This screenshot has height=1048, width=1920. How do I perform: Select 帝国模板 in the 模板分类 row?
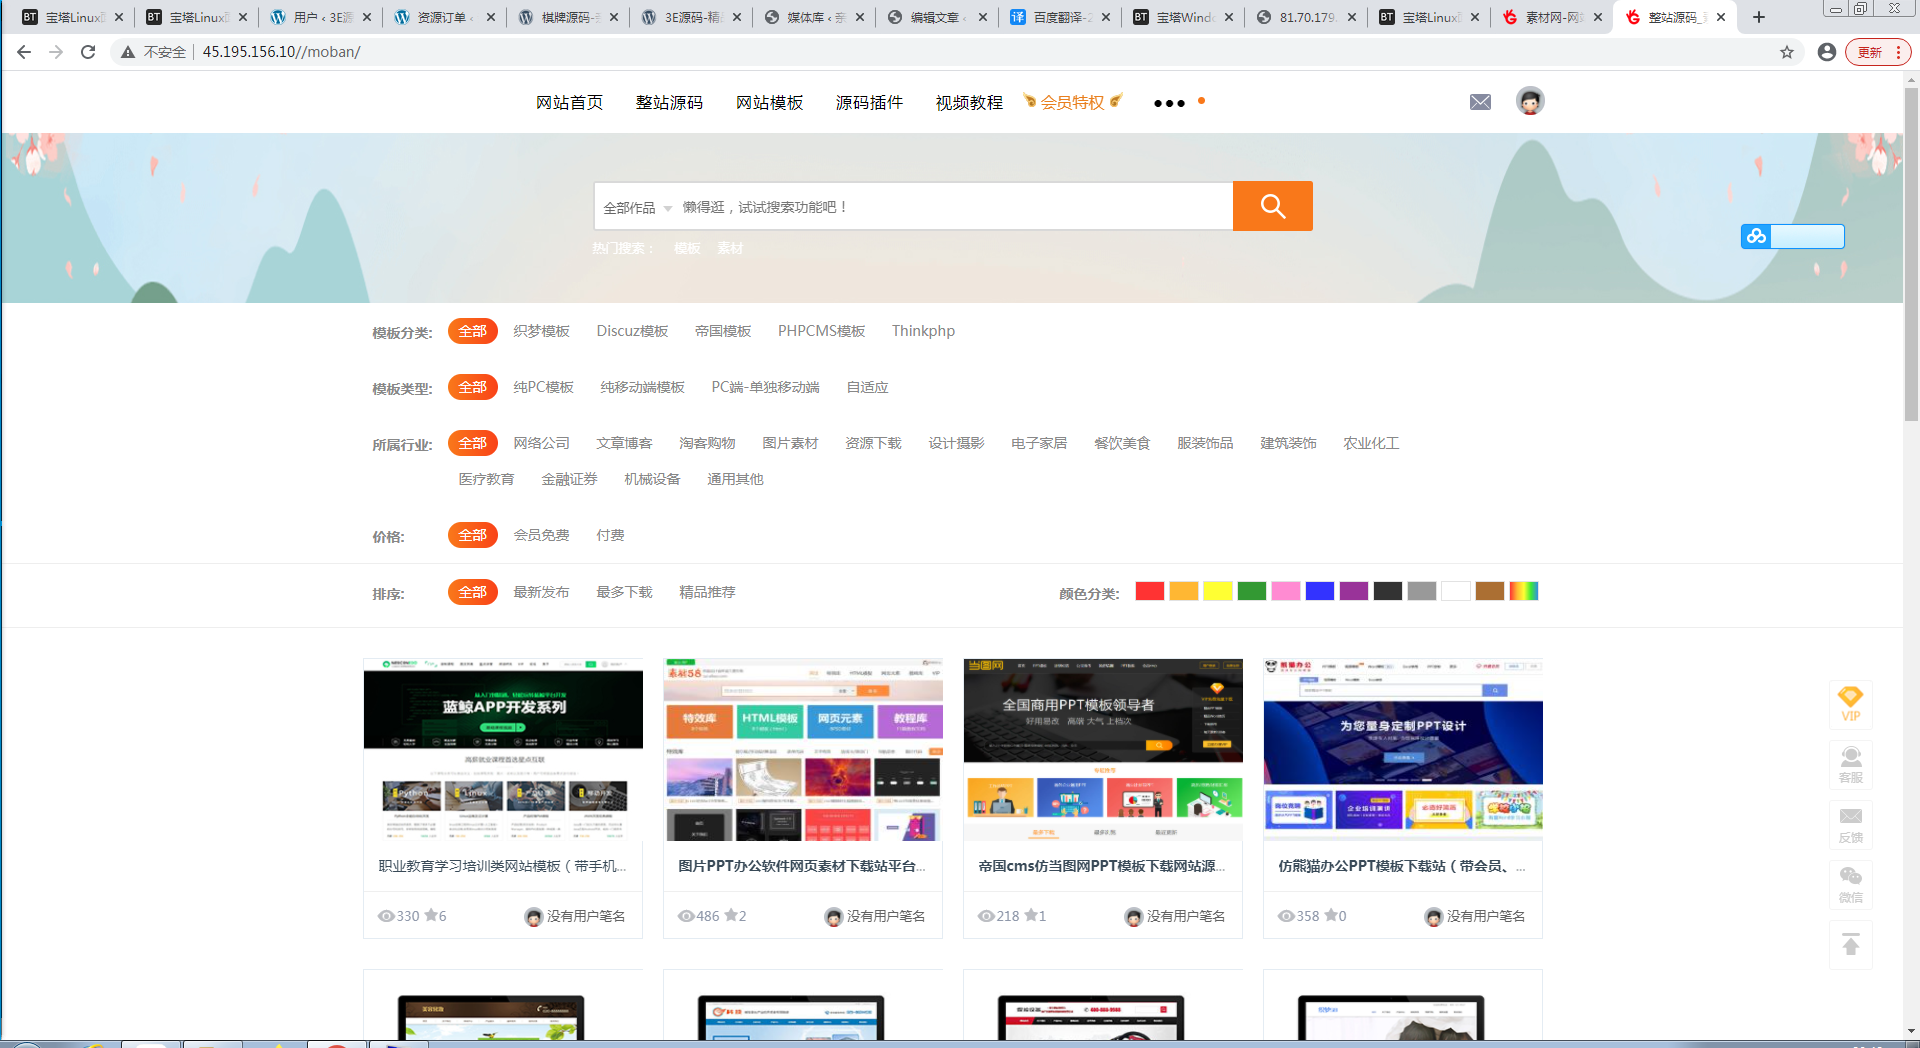(x=723, y=331)
